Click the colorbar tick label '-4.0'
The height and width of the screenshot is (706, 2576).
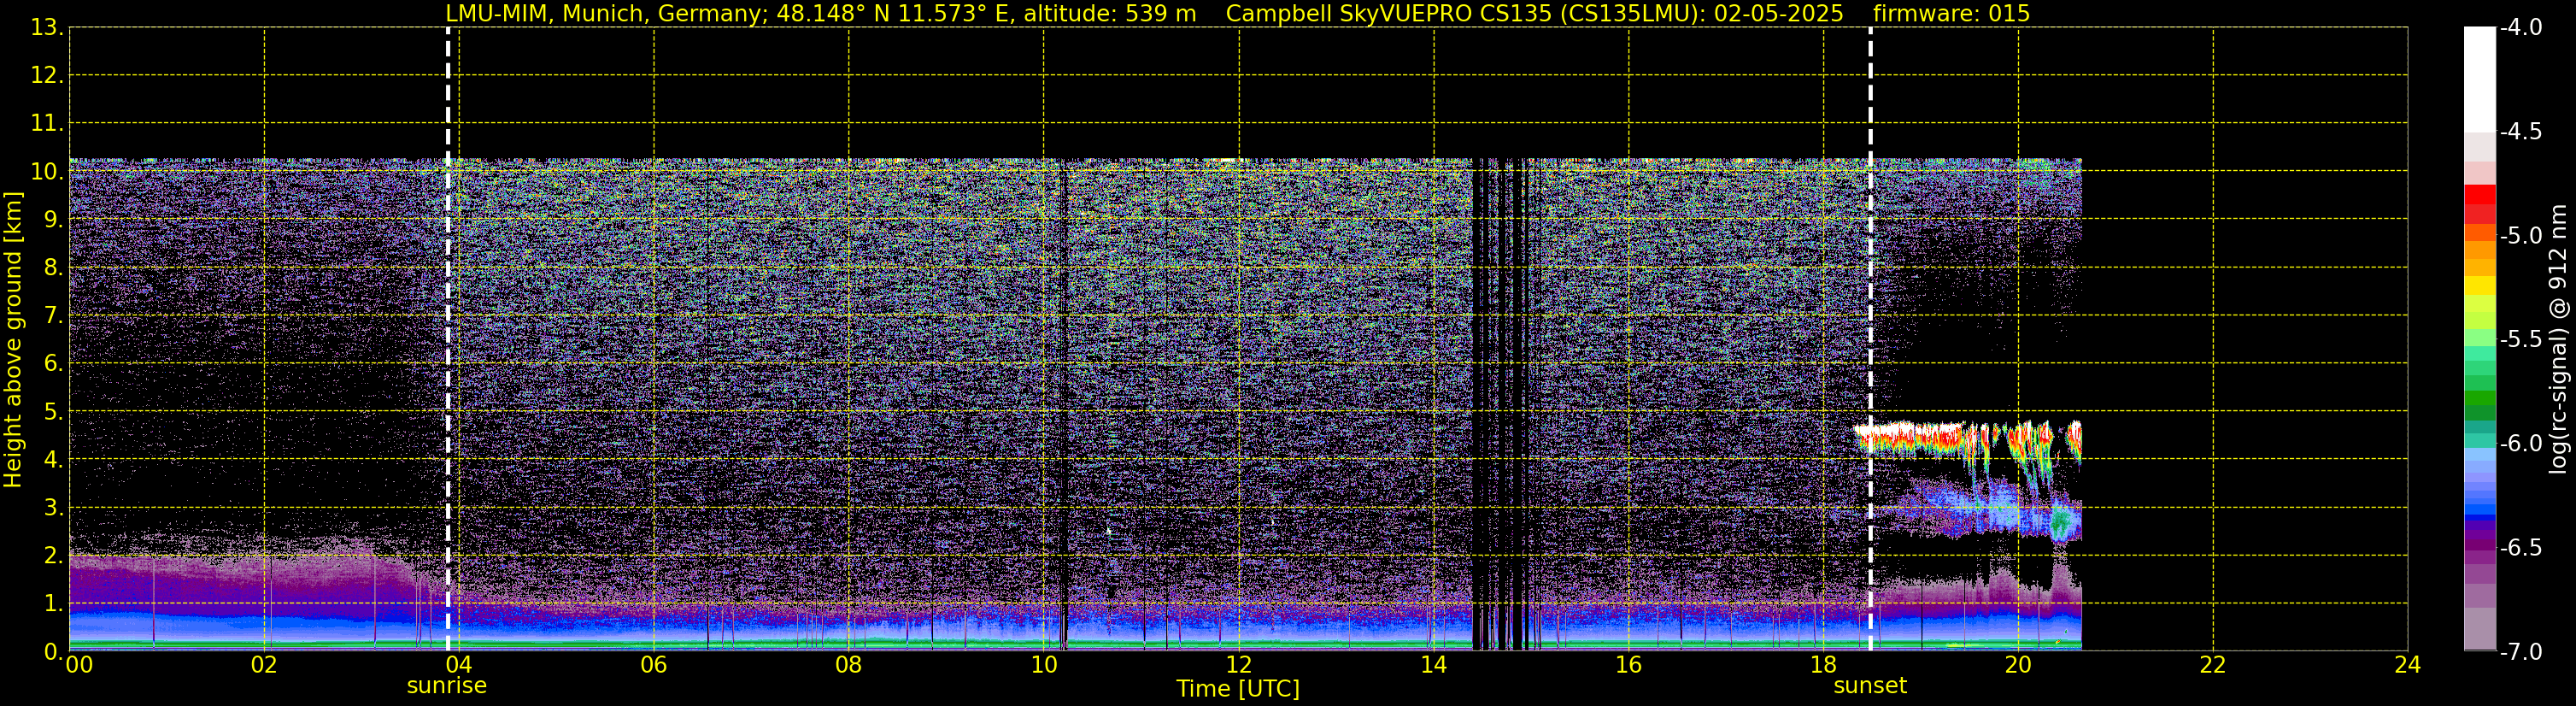point(2520,28)
